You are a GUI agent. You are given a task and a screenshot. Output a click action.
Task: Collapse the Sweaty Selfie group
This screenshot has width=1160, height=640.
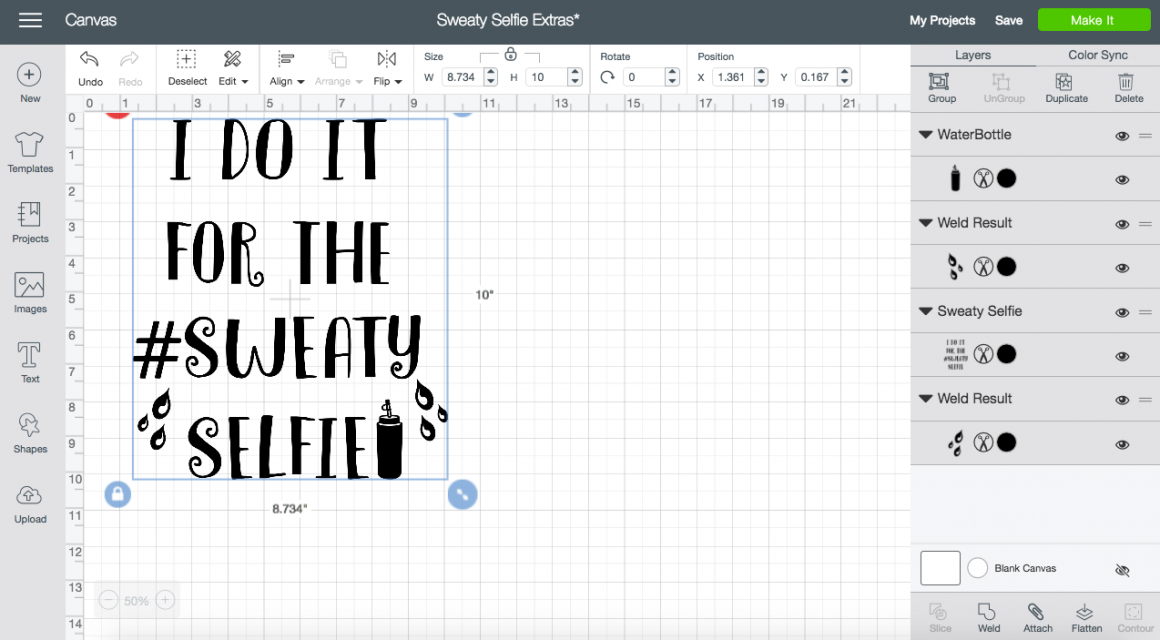[x=925, y=311]
